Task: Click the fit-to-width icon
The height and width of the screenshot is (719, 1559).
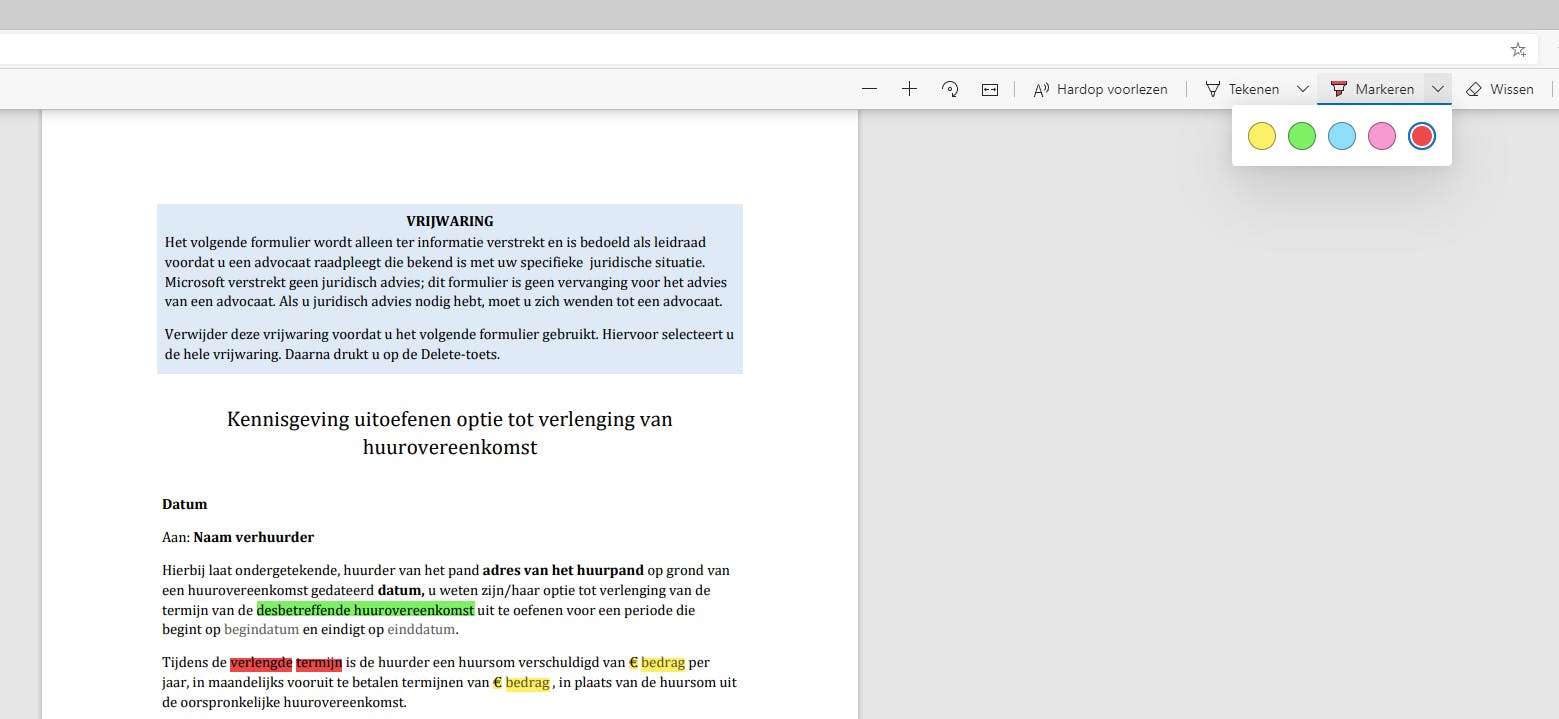Action: [989, 88]
